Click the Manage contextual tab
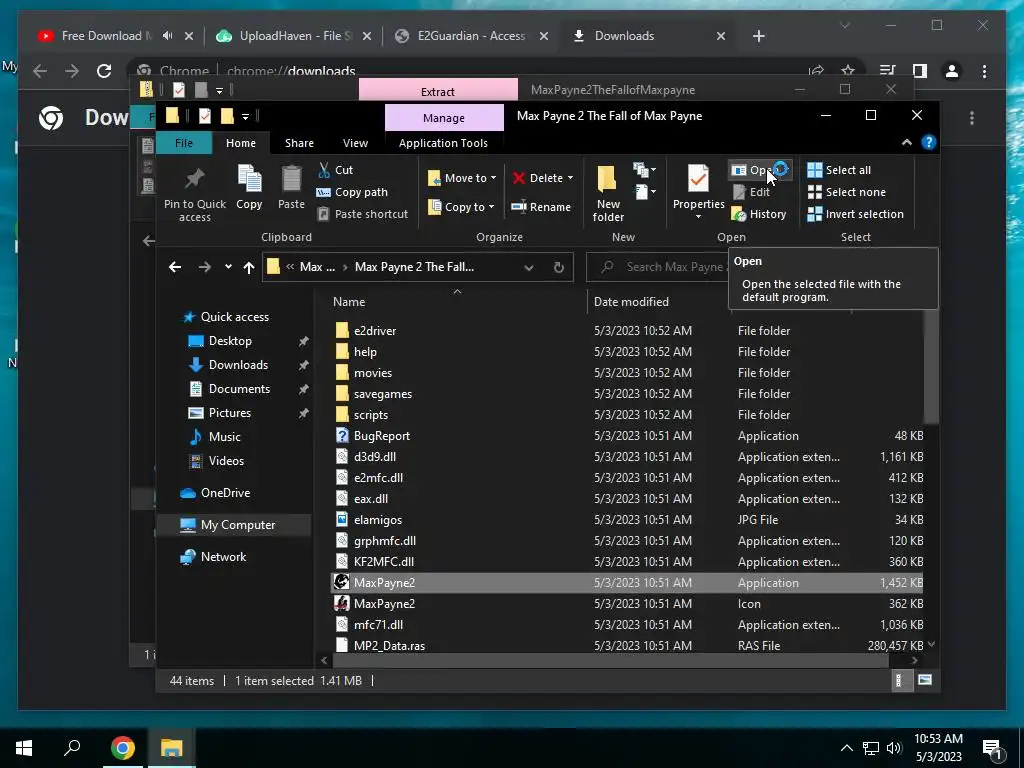1024x768 pixels. click(444, 118)
